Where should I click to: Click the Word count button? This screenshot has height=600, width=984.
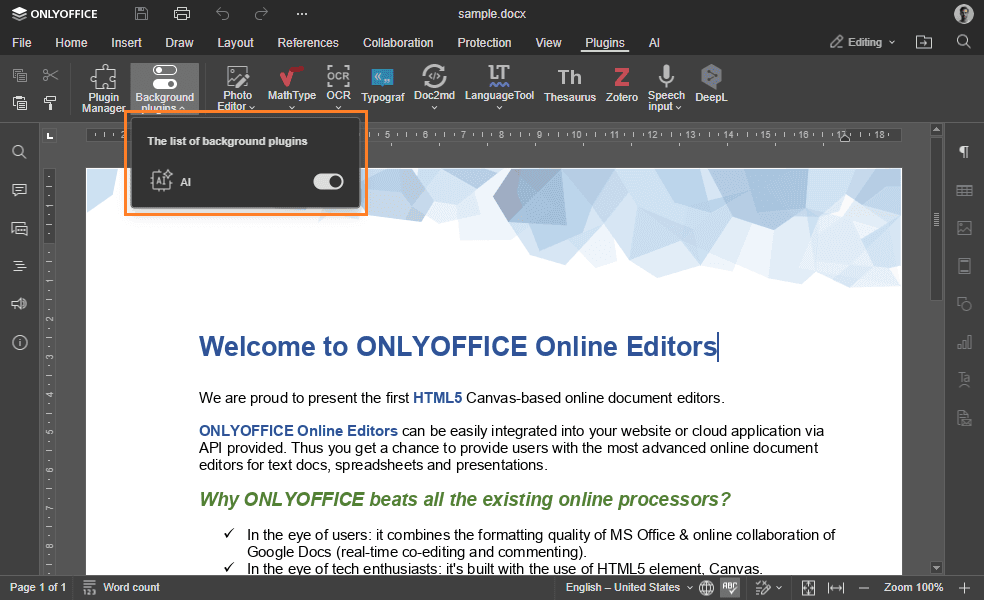122,587
